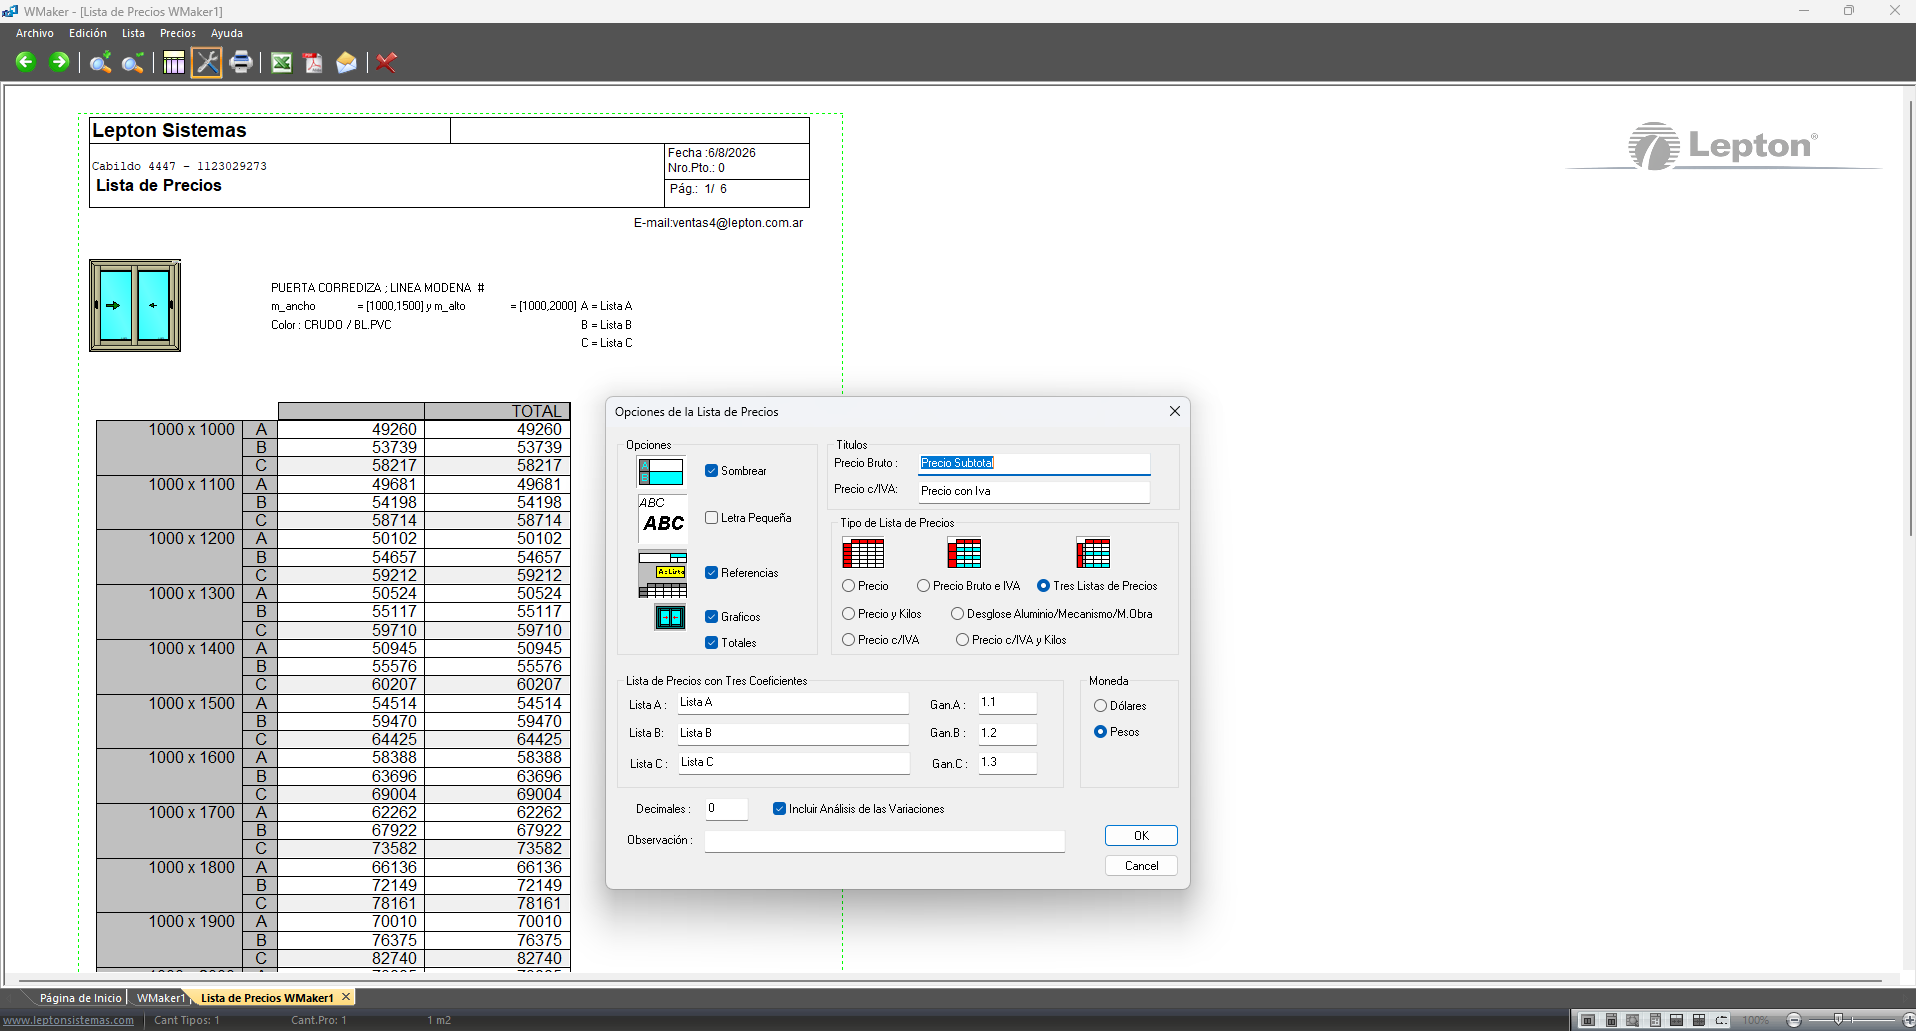This screenshot has width=1916, height=1031.
Task: Click the references layout preview icon
Action: point(662,574)
